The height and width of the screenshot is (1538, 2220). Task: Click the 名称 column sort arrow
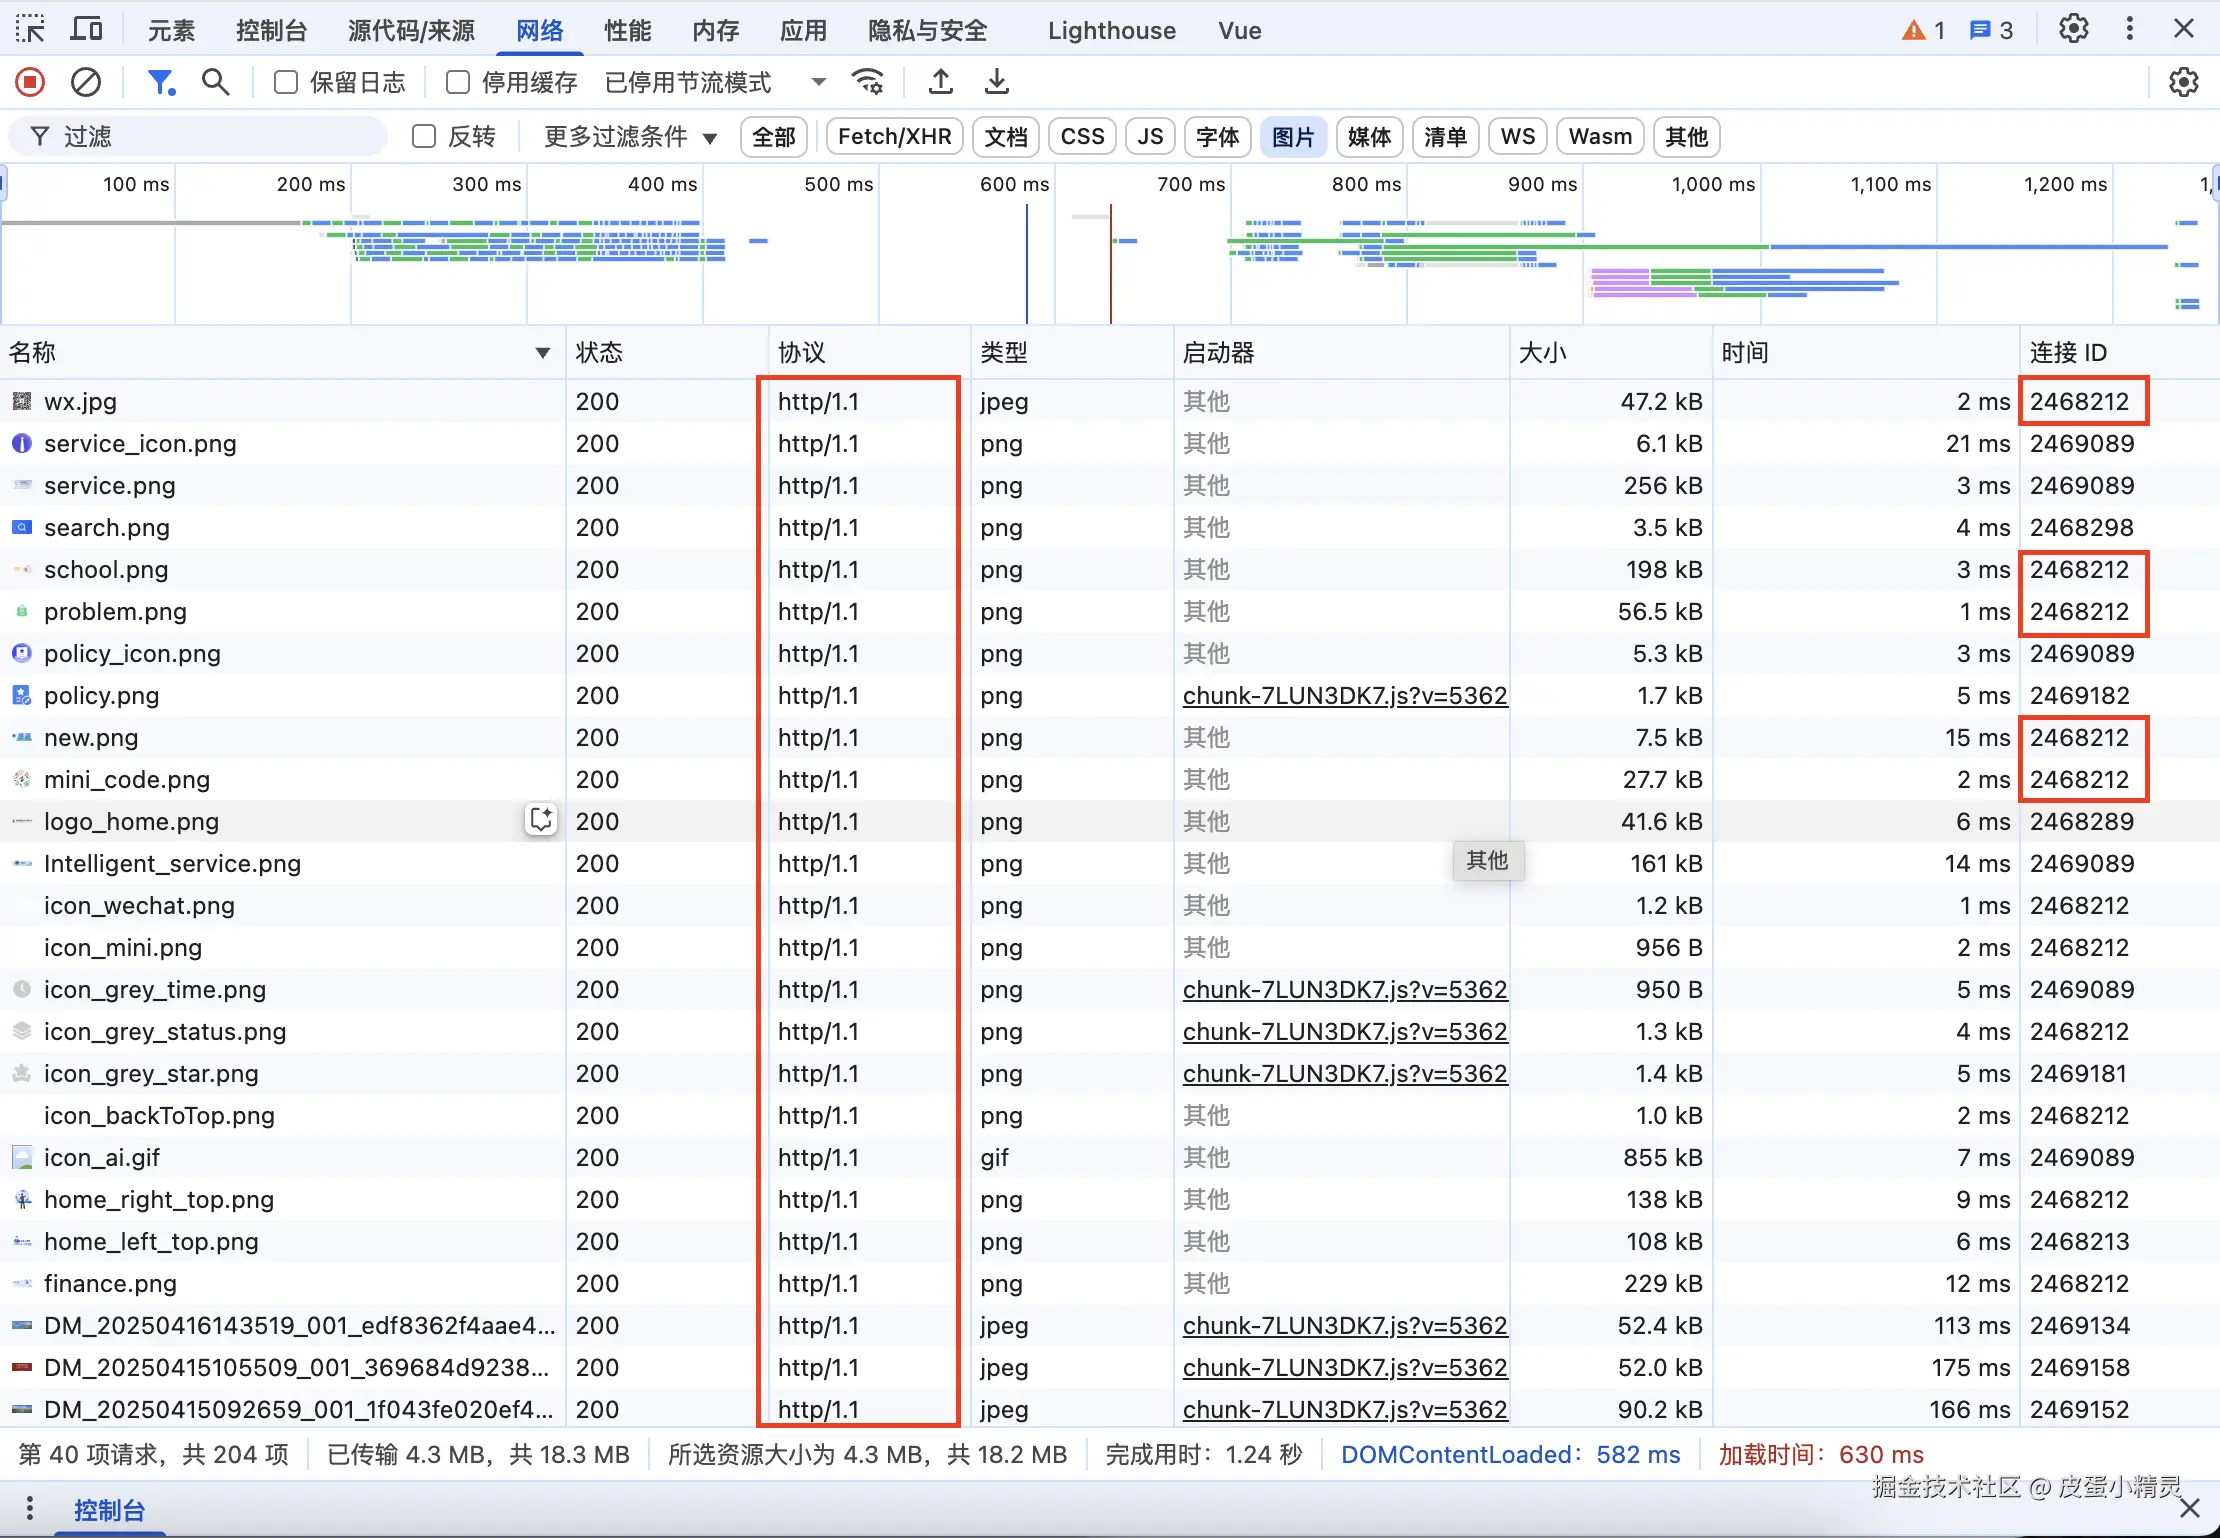tap(542, 352)
